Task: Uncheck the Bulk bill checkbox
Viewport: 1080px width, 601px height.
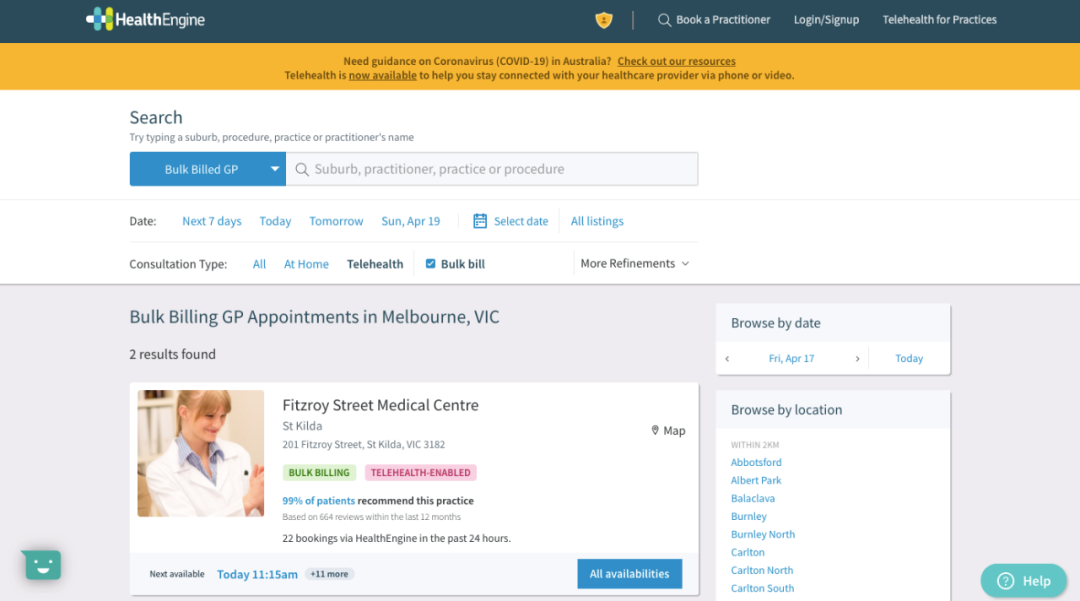Action: [x=430, y=264]
